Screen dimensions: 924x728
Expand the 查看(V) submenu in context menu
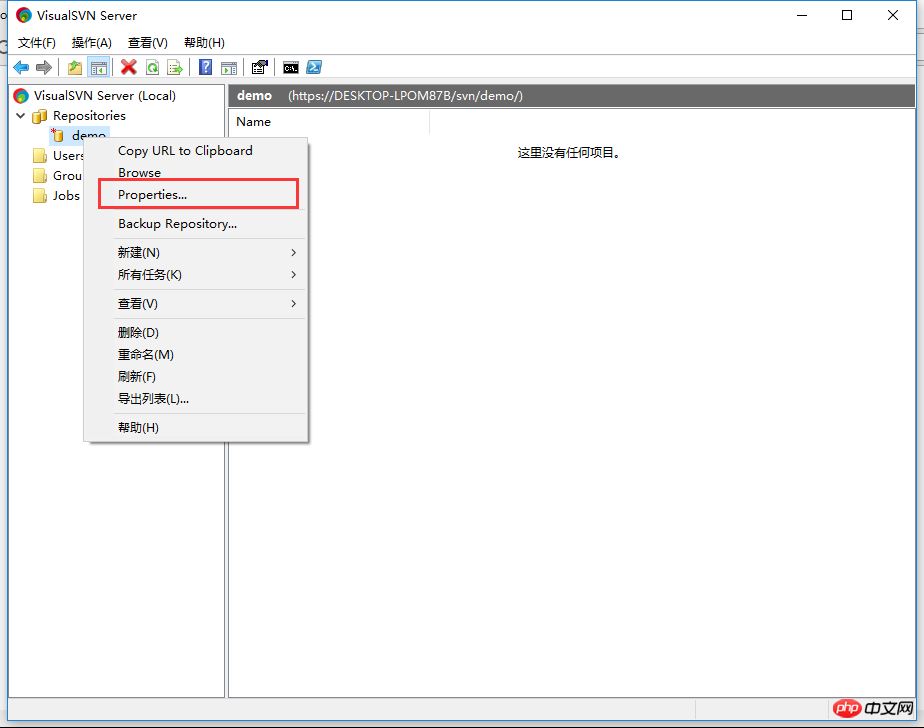pos(209,304)
